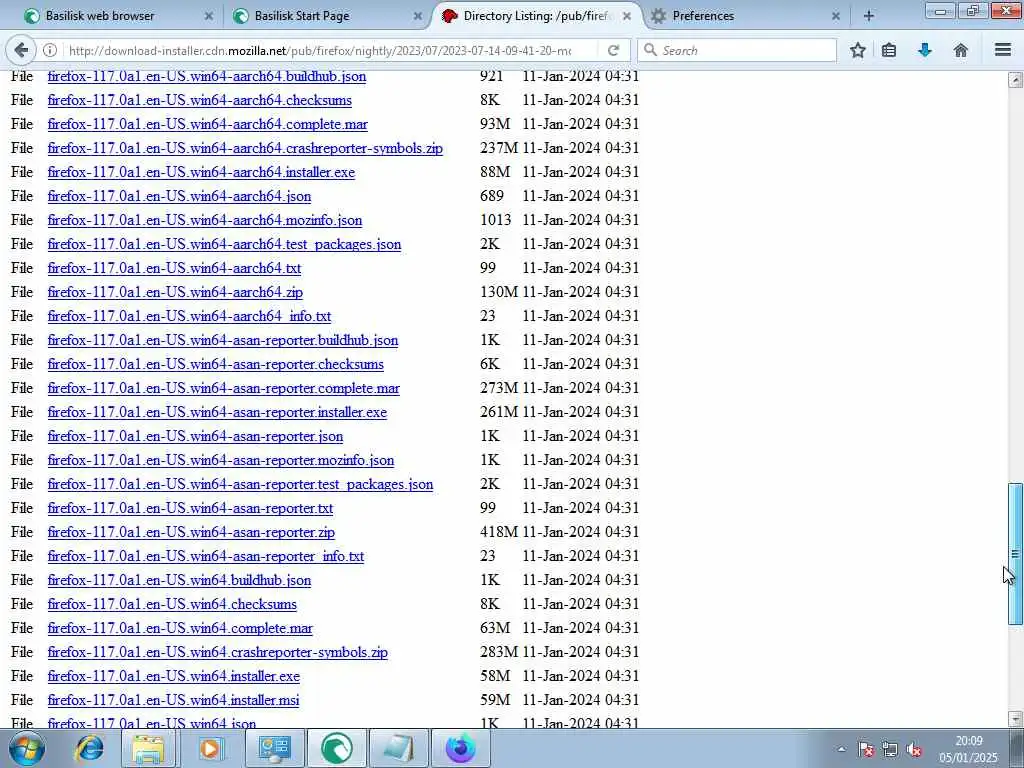Open Action Center flag icon in tray

click(866, 749)
